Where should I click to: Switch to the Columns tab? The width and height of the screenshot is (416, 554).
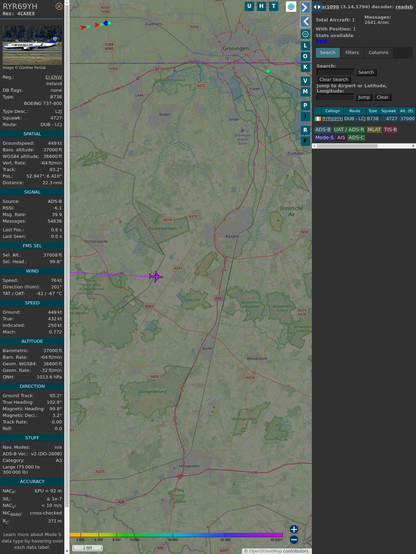click(x=378, y=53)
